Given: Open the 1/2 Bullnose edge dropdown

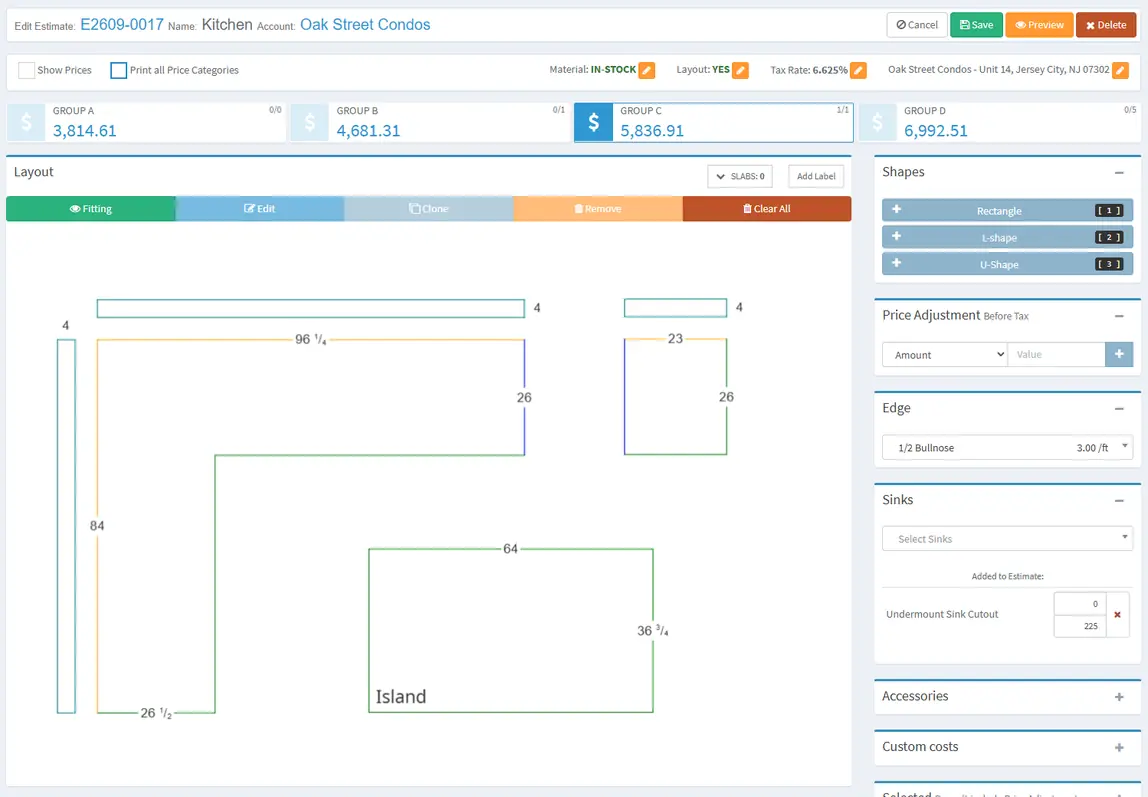Looking at the screenshot, I should 1007,447.
